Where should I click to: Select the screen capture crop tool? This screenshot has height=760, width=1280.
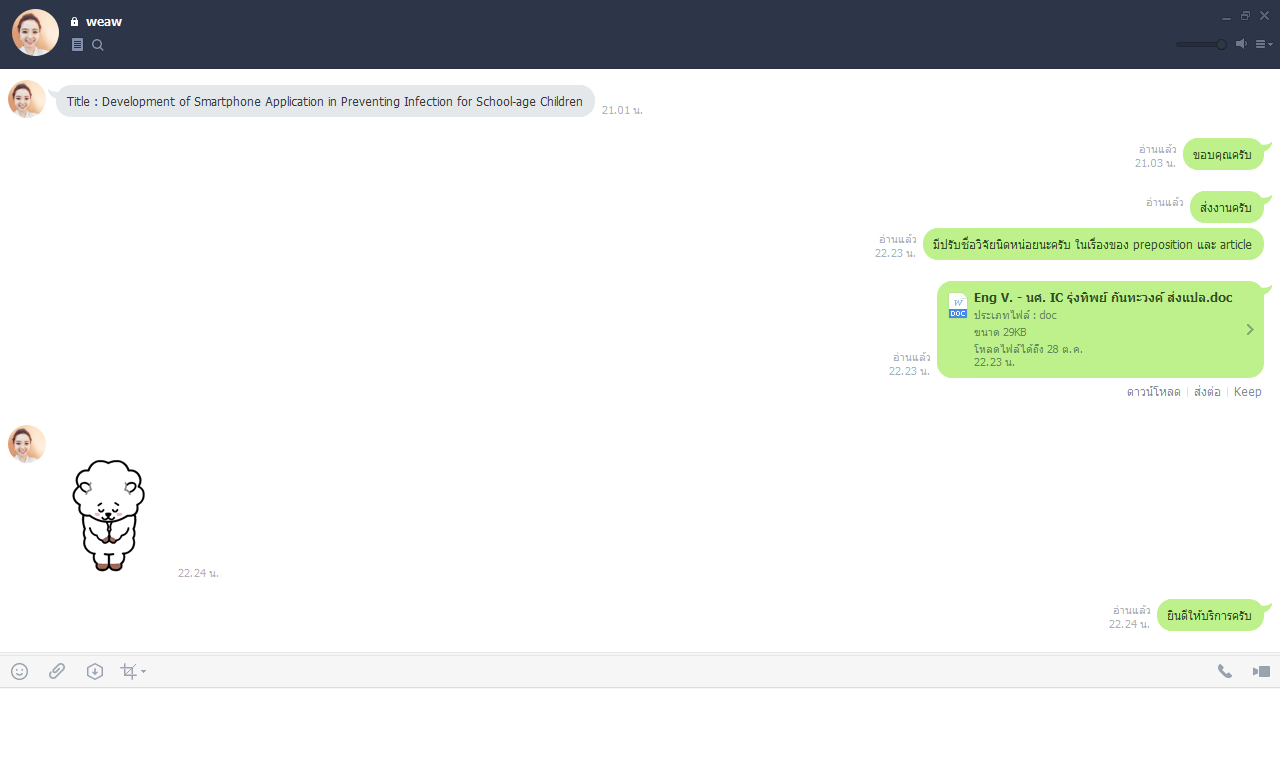coord(128,671)
